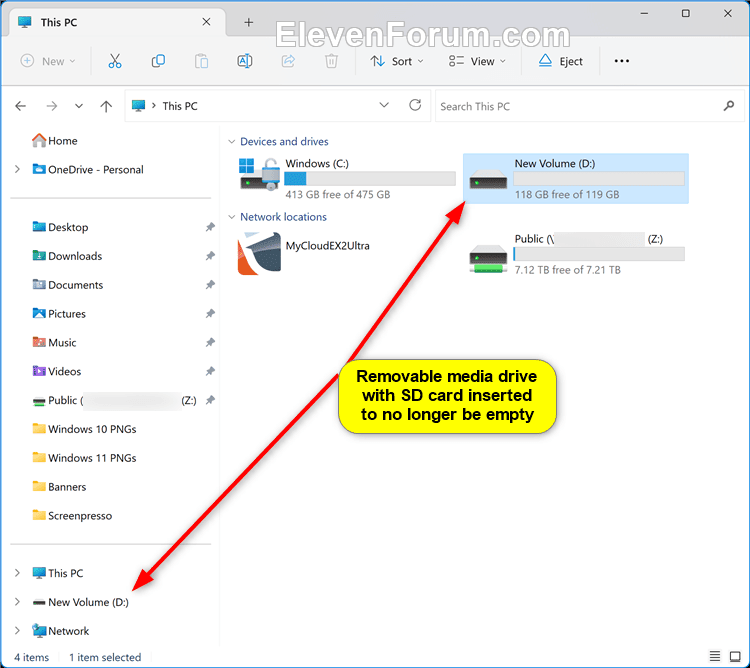
Task: Expand Network in navigation pane
Action: 17,631
